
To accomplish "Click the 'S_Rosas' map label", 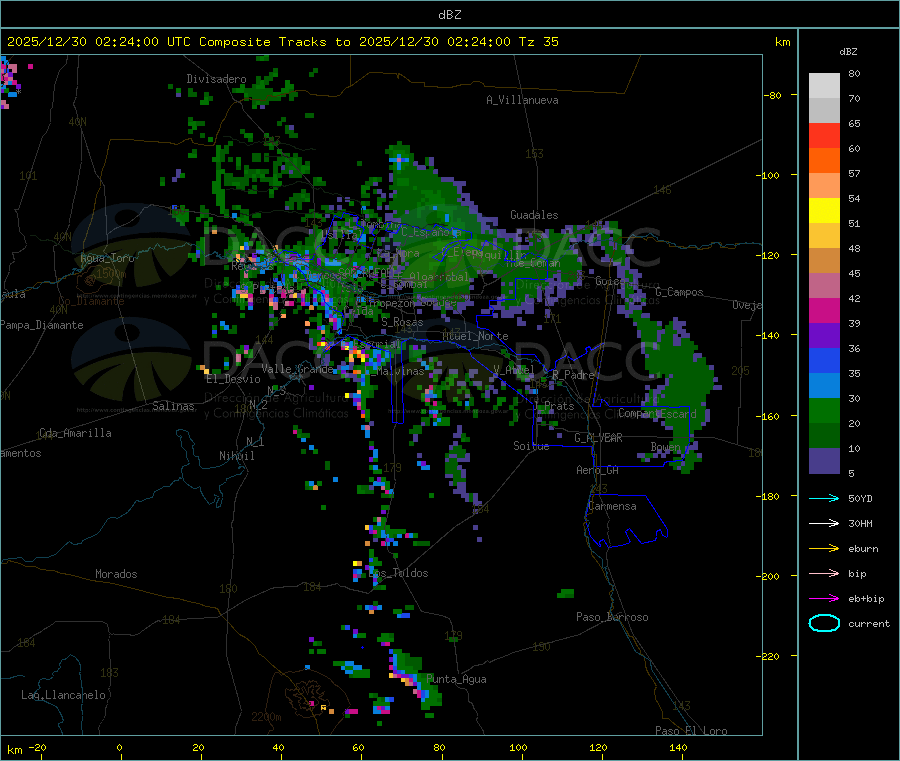I will [402, 323].
